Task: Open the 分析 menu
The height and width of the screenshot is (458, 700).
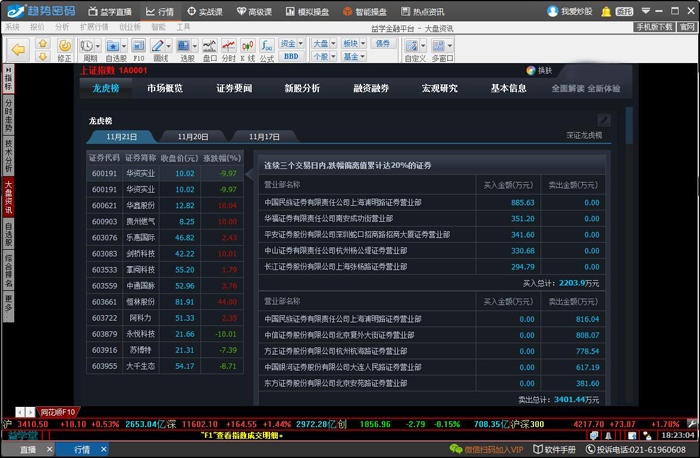Action: (62, 27)
